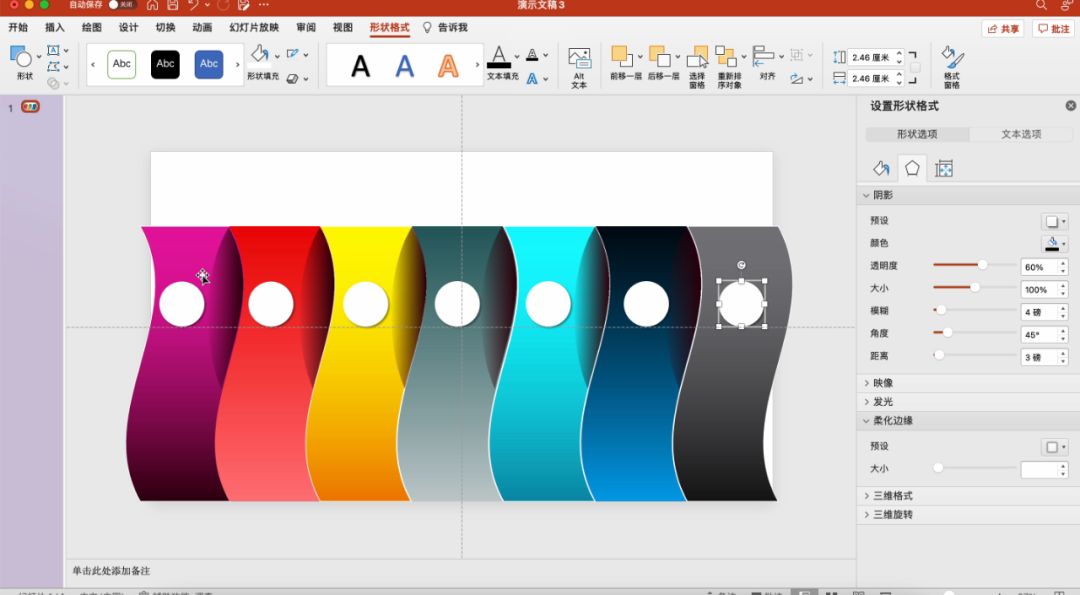Image resolution: width=1080 pixels, height=595 pixels.
Task: Expand the Reflection (映像) section
Action: click(x=882, y=383)
